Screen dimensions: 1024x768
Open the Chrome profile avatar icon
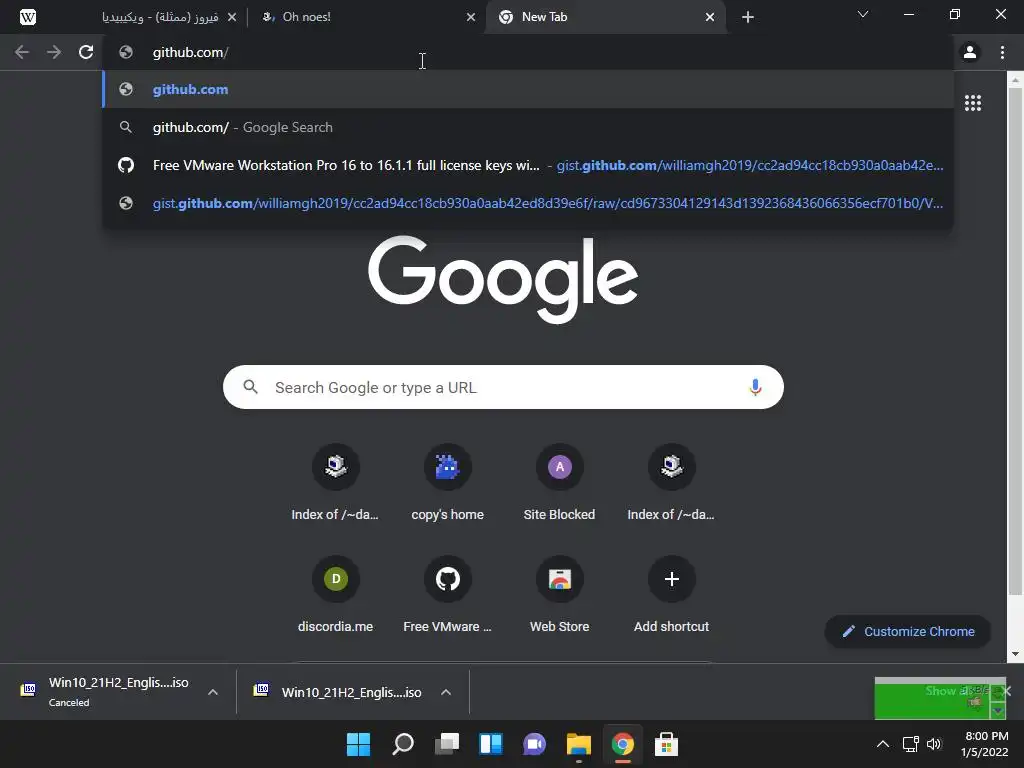pos(970,52)
